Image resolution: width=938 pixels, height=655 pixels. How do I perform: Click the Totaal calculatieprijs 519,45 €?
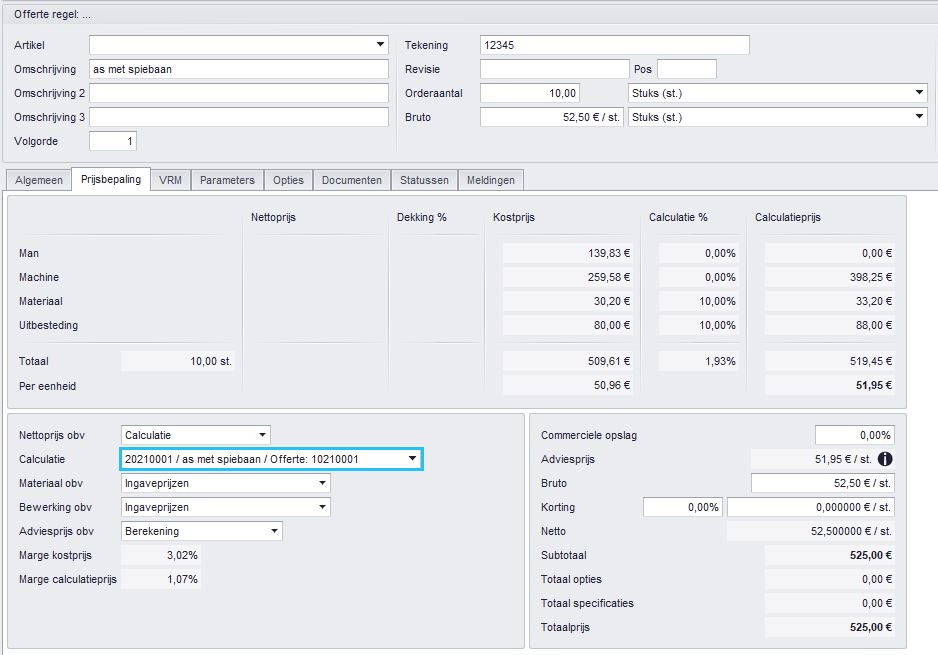(x=830, y=361)
